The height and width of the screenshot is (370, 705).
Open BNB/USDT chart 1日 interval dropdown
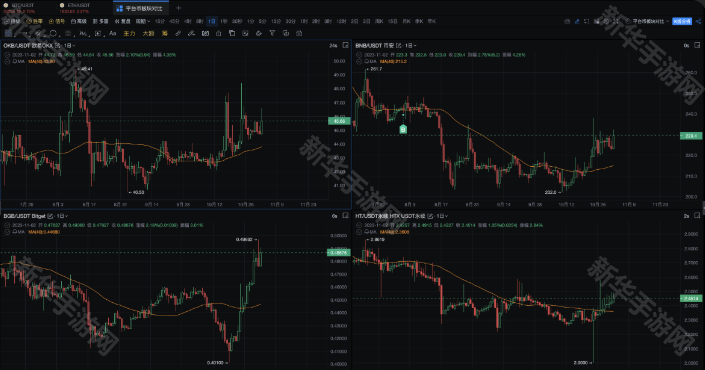[411, 45]
